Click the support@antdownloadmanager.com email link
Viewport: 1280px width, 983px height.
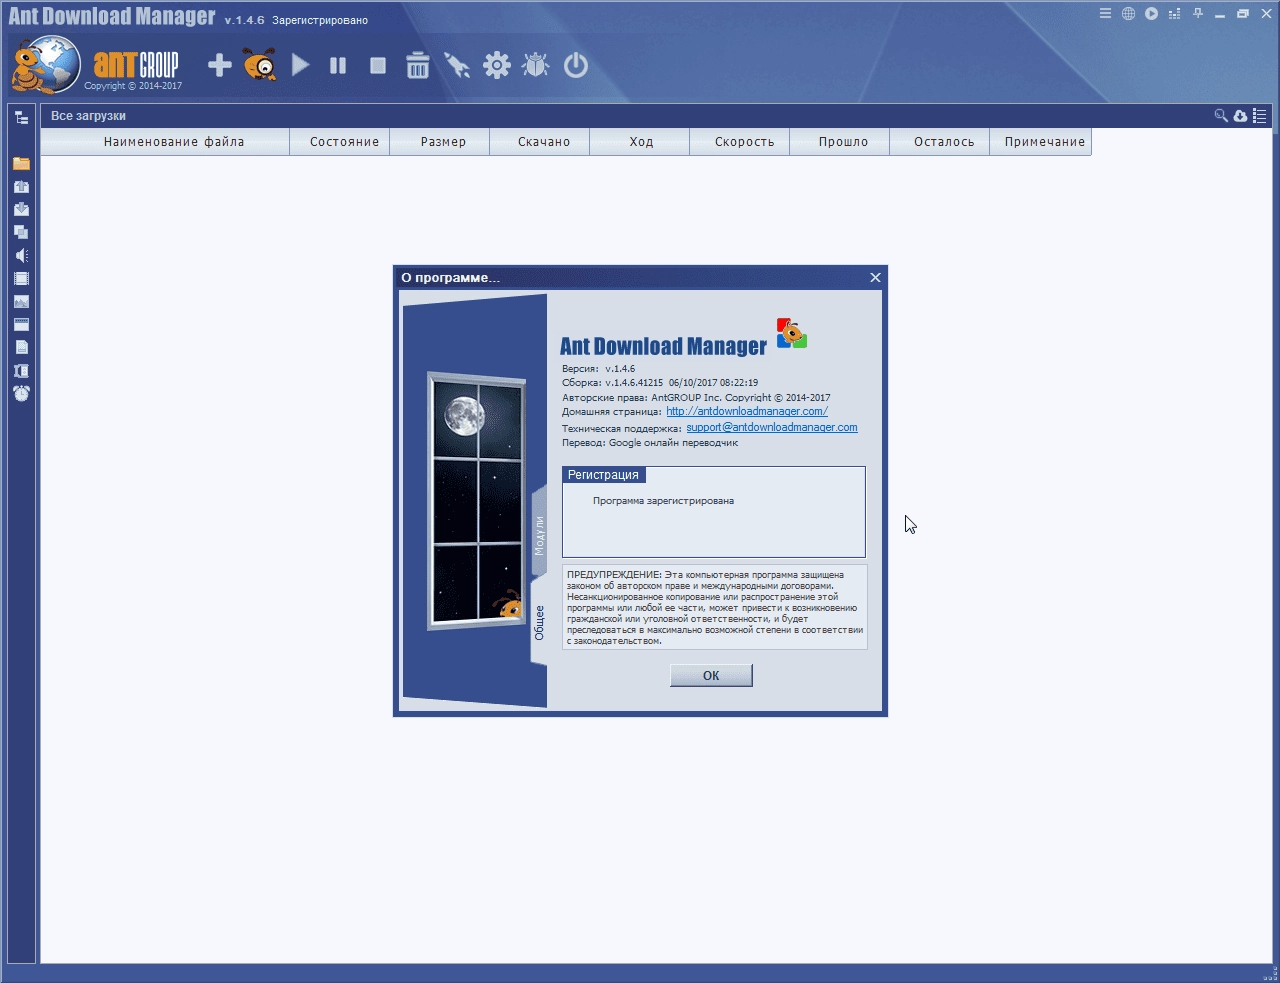click(772, 427)
